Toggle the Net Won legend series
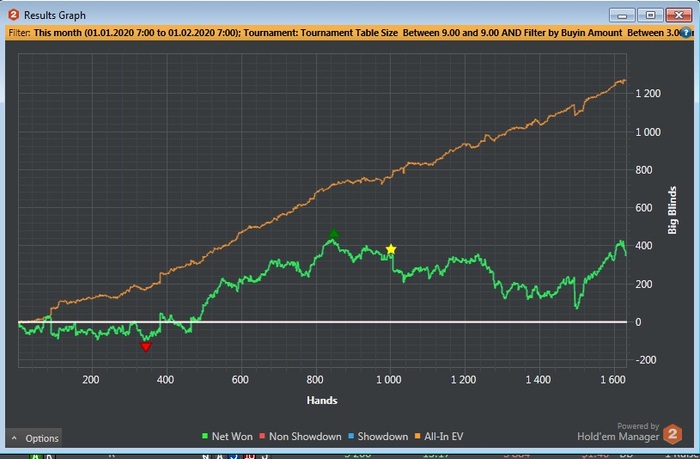This screenshot has width=700, height=459. 227,436
